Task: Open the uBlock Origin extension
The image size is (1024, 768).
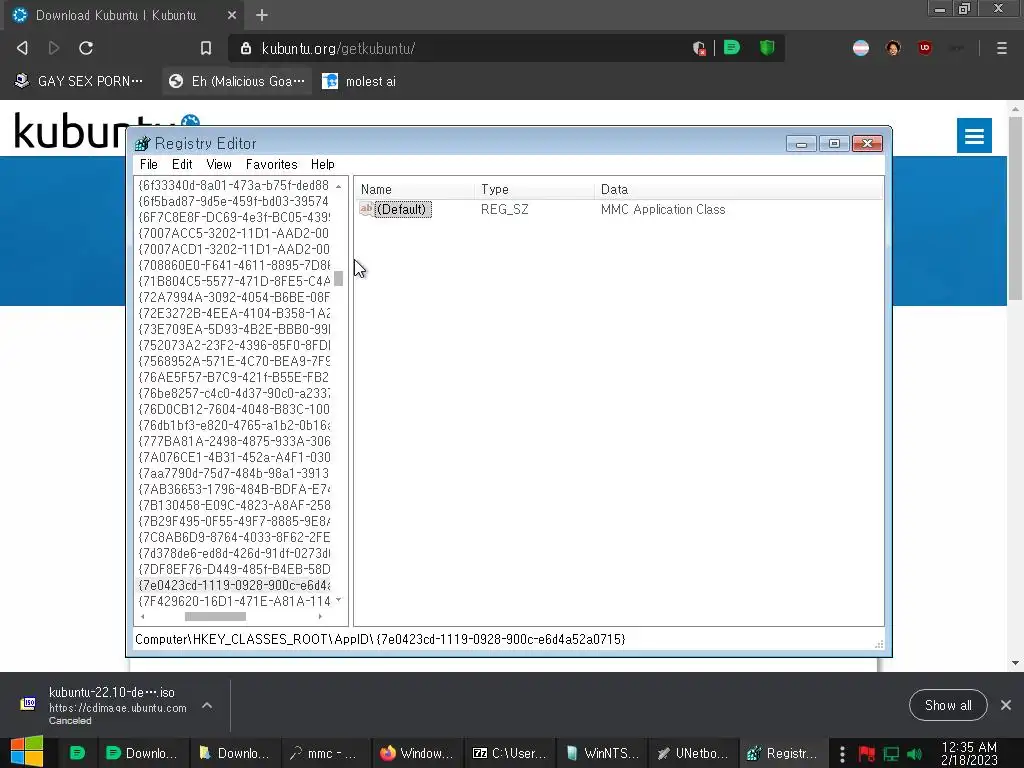Action: pyautogui.click(x=924, y=48)
